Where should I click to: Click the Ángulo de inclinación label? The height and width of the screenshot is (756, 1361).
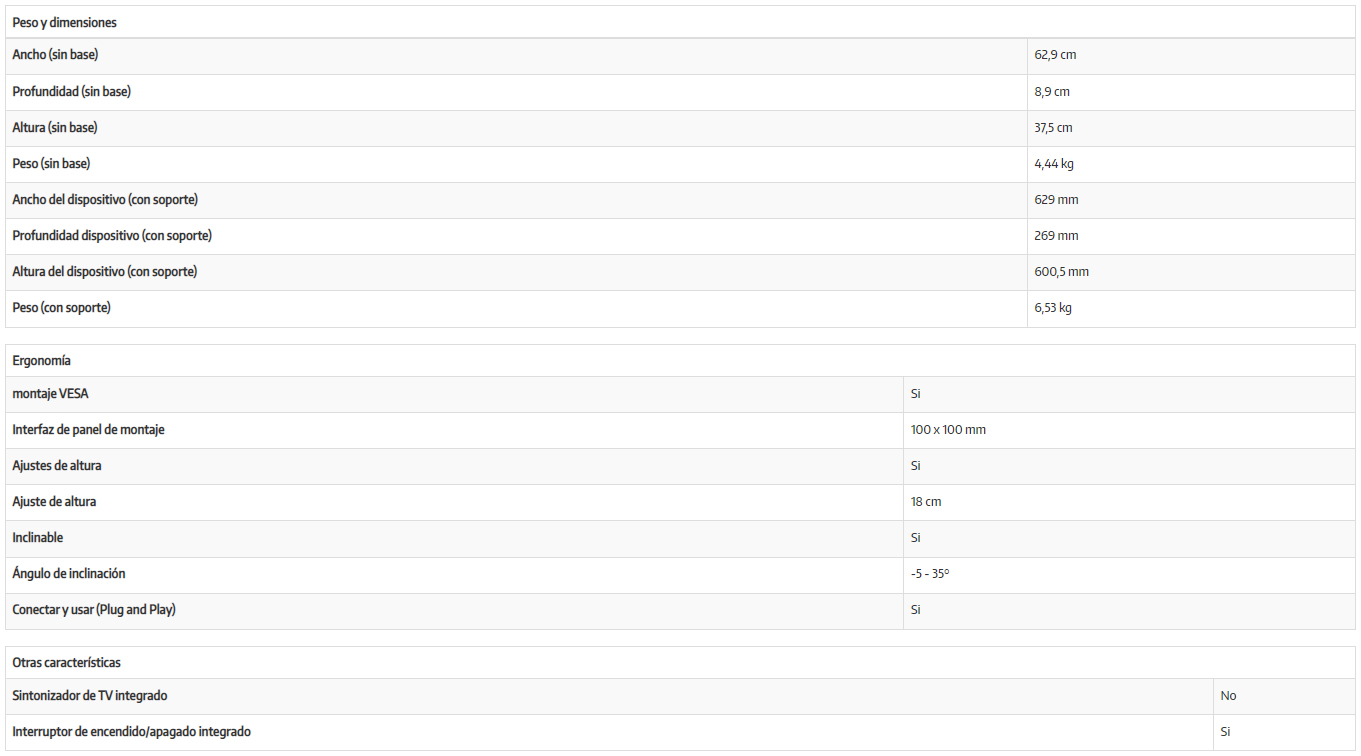tap(69, 573)
